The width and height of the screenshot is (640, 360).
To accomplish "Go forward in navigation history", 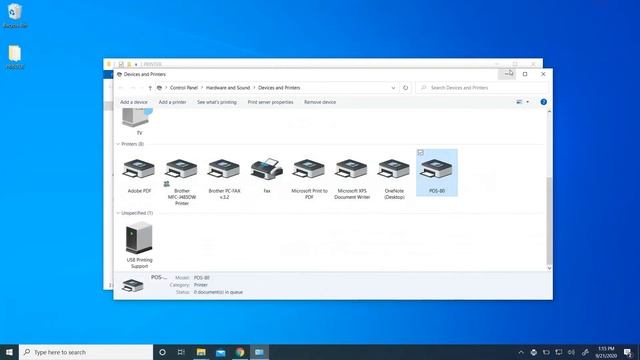I will point(133,88).
